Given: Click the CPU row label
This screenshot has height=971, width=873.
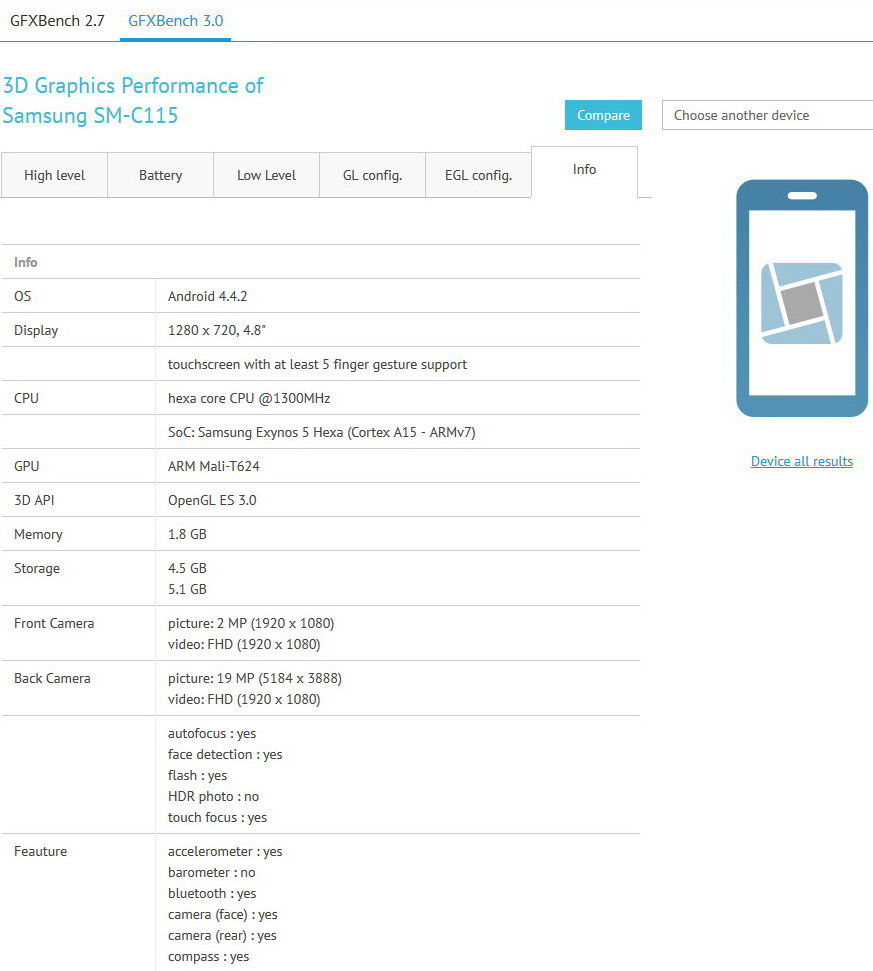Looking at the screenshot, I should (26, 398).
